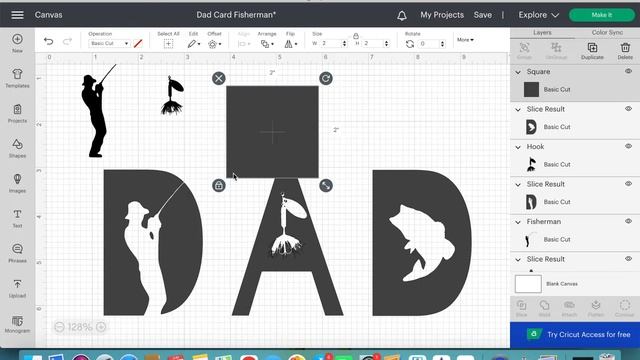Screen dimensions: 640x360
Task: Undo the last action
Action: point(49,41)
